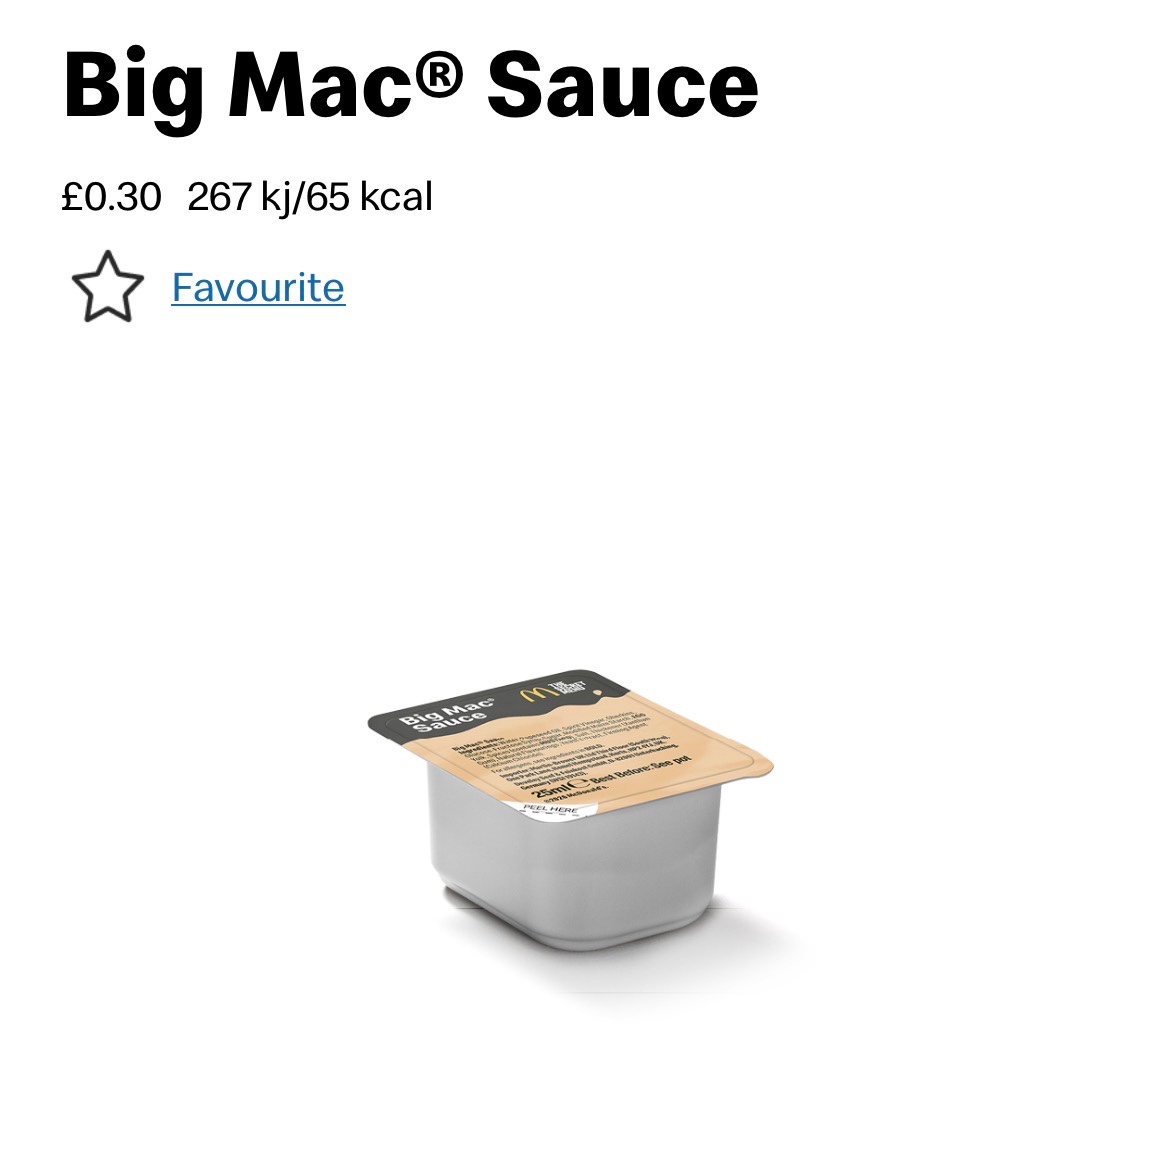The height and width of the screenshot is (1154, 1170).
Task: Click the dark grey banner on lid
Action: 500,703
